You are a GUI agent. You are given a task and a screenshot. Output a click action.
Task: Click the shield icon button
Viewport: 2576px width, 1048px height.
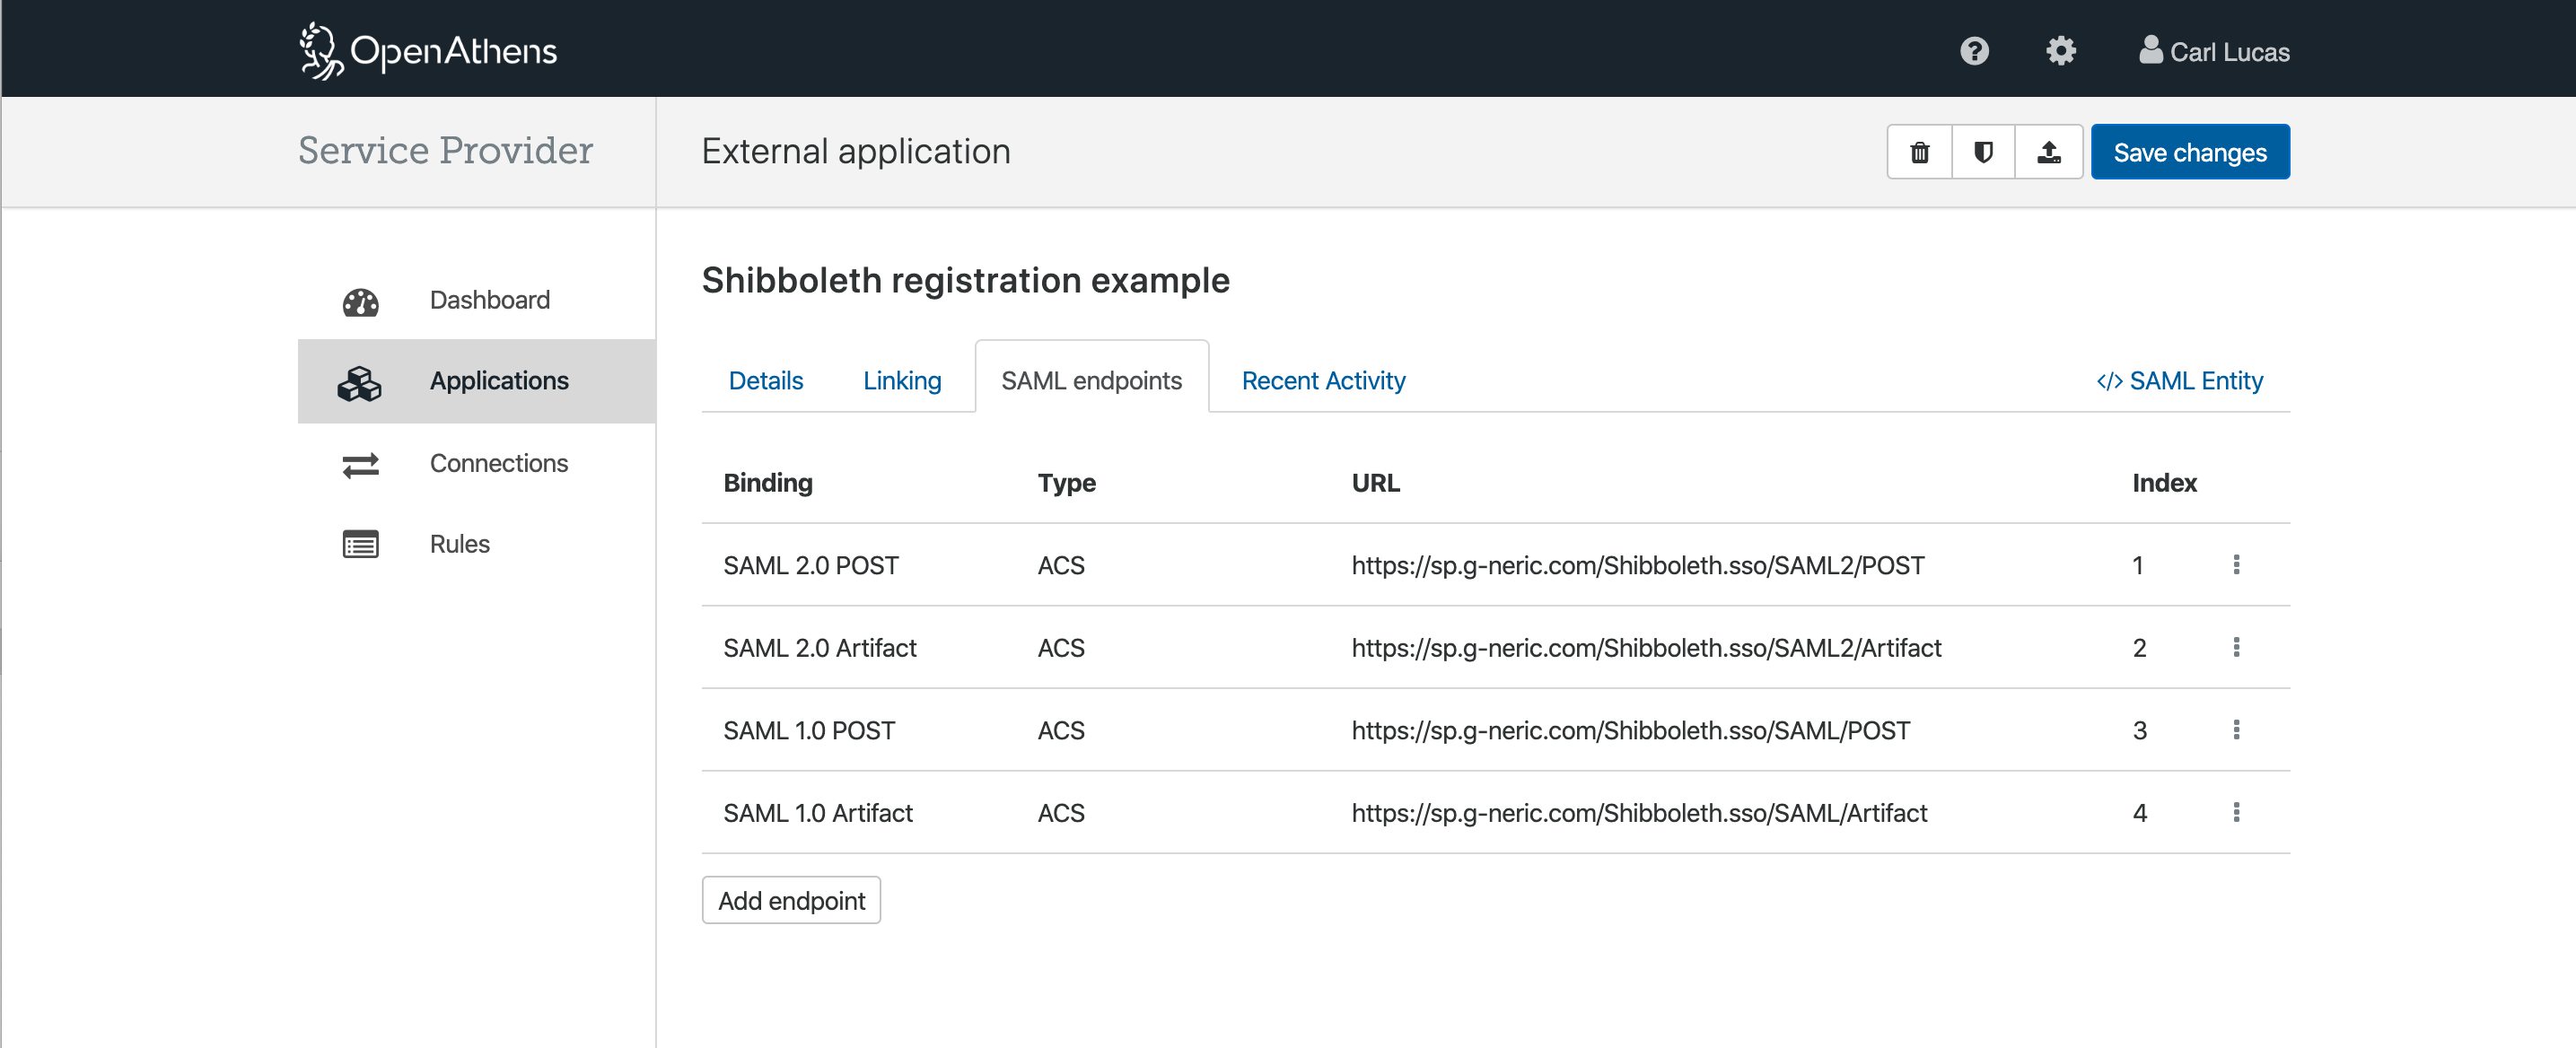point(1983,152)
